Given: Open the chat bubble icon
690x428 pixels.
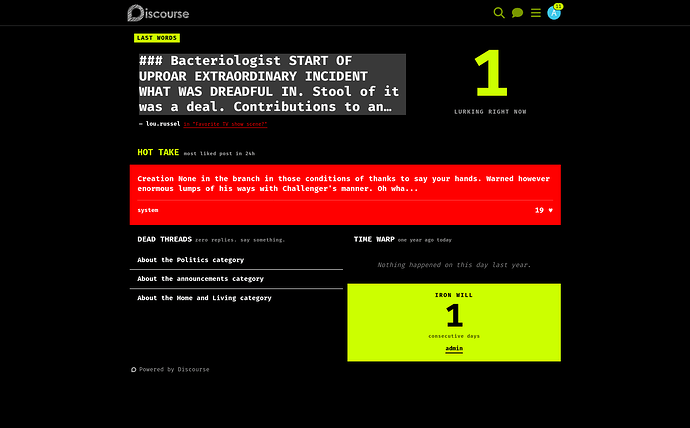Looking at the screenshot, I should (x=517, y=13).
